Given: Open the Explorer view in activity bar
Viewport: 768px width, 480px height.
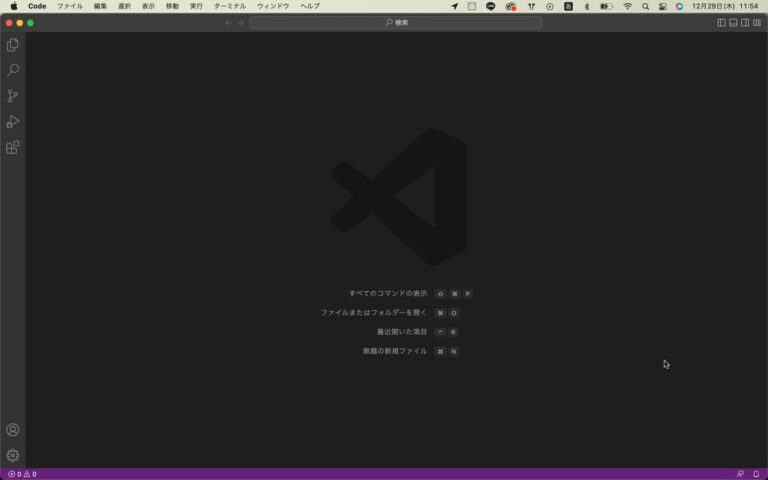Looking at the screenshot, I should point(13,45).
